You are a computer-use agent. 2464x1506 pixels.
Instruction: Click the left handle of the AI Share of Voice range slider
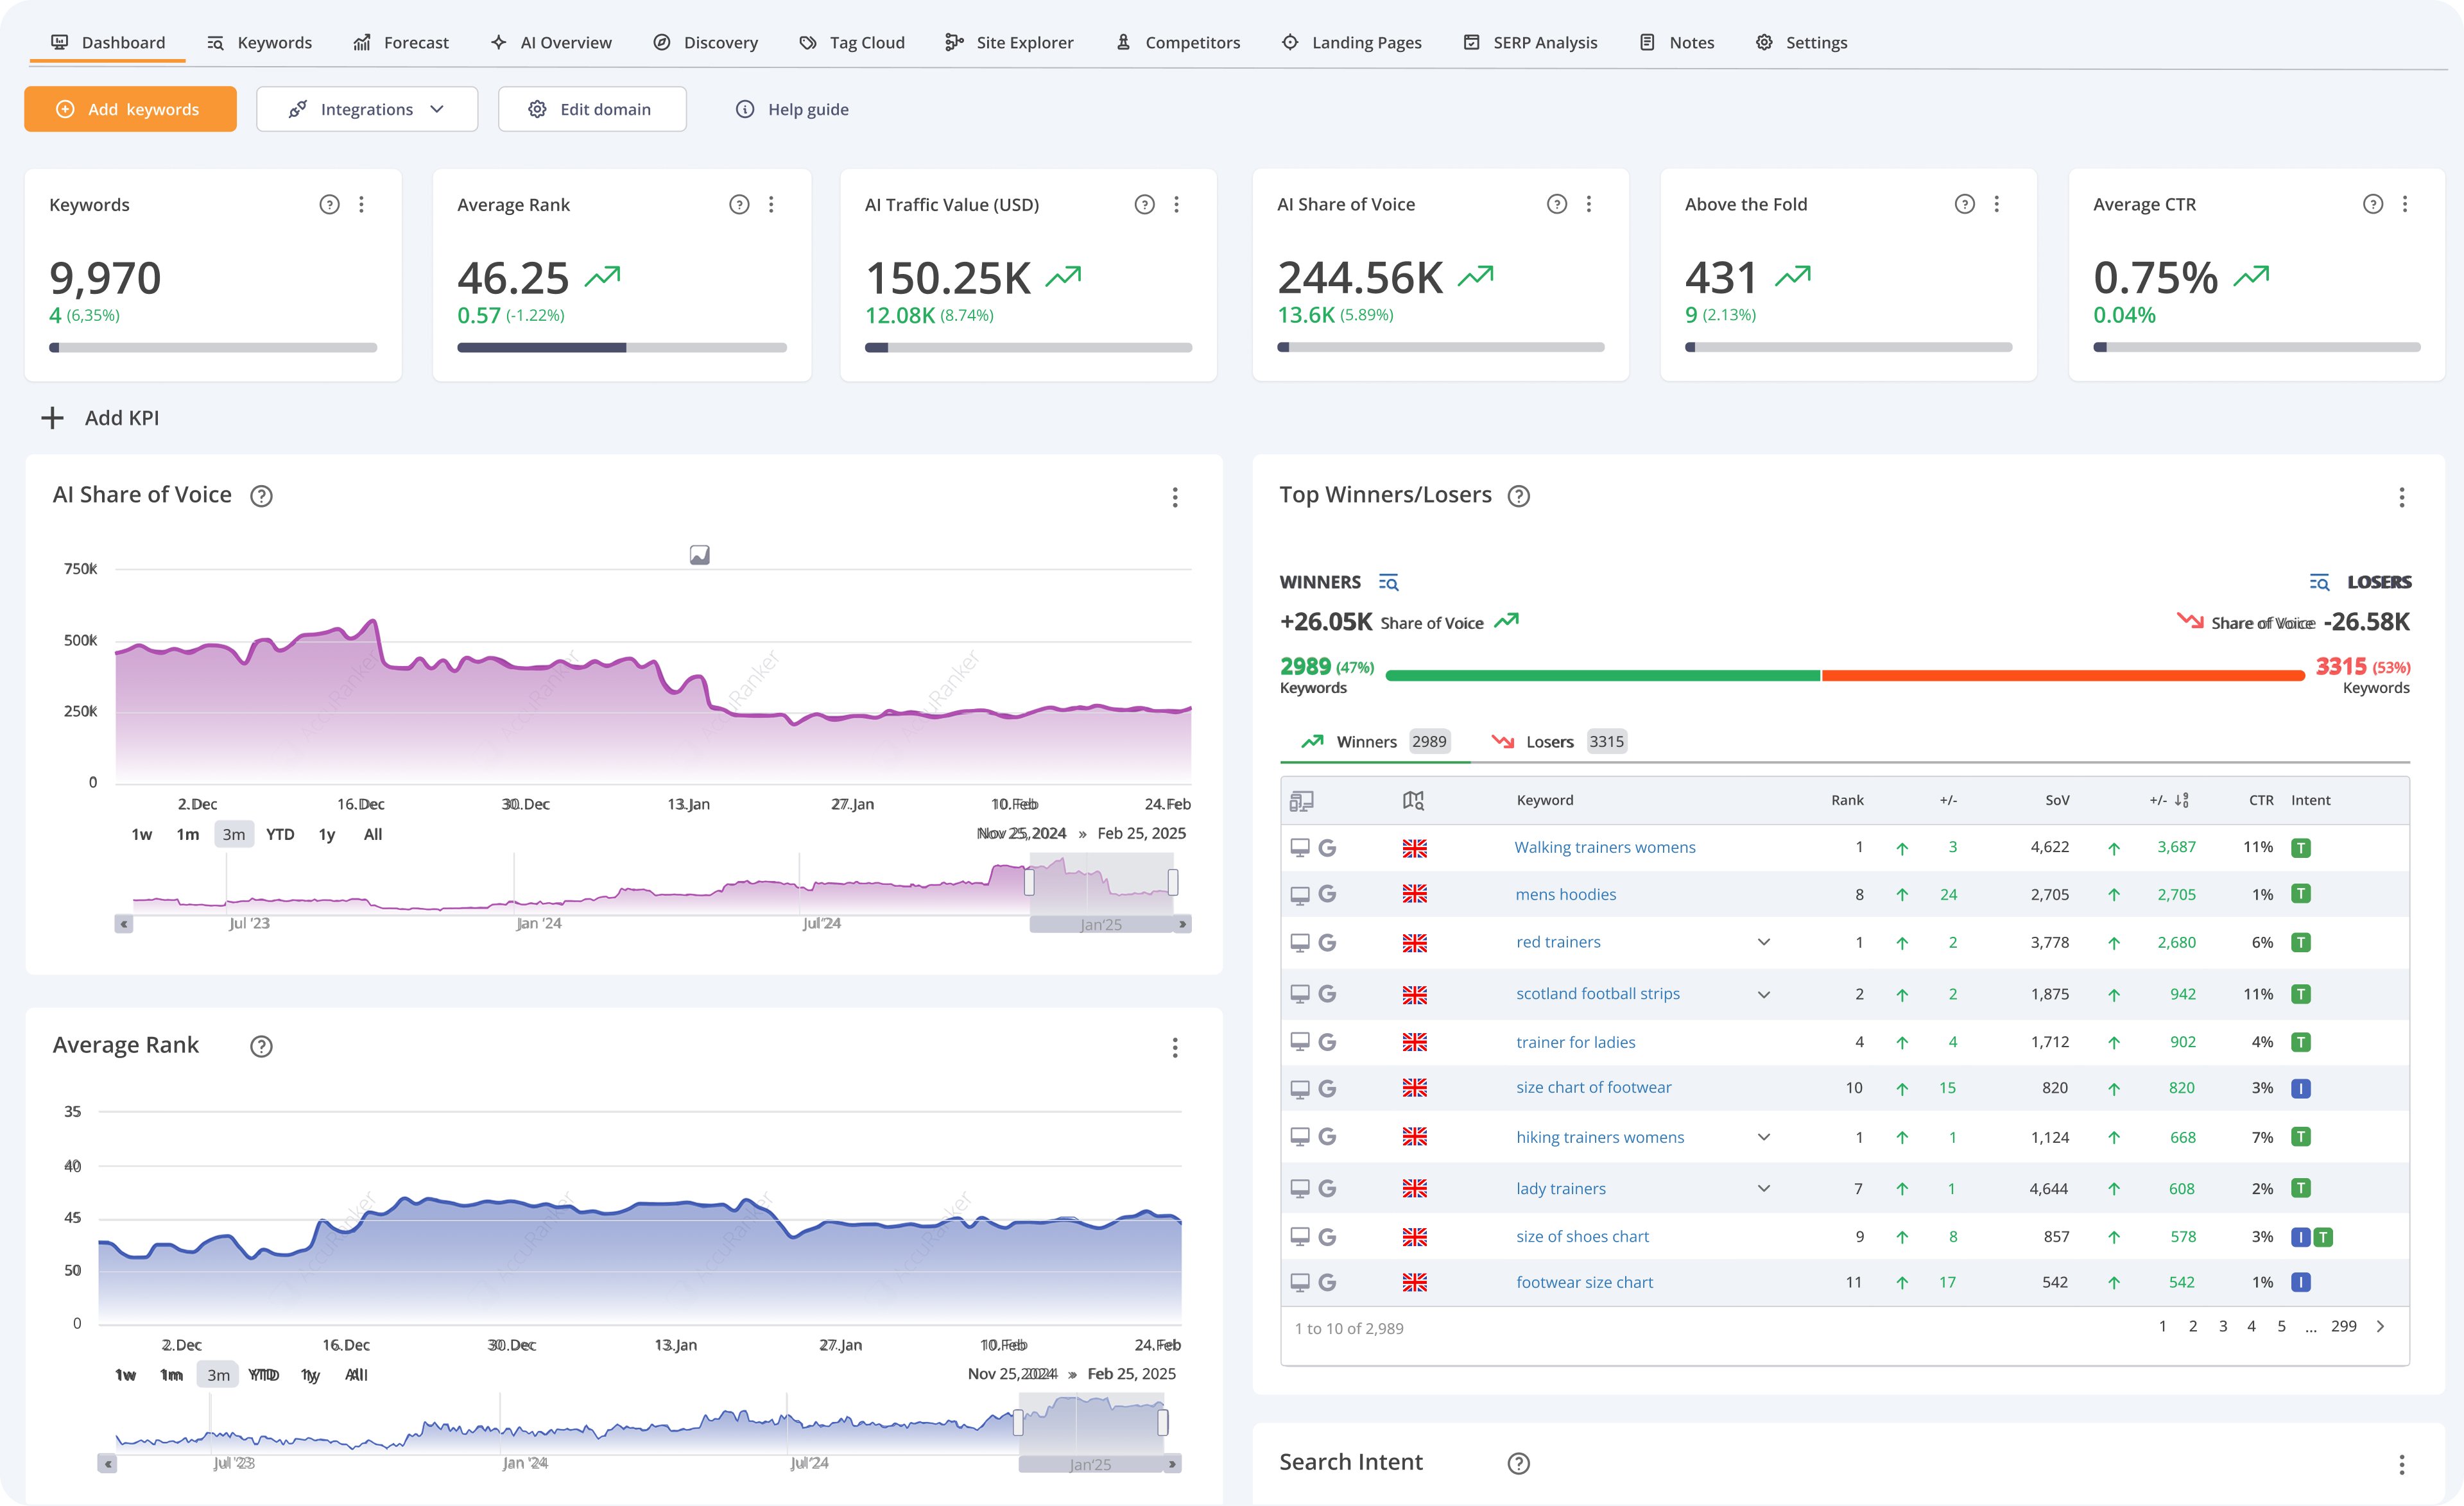pyautogui.click(x=1029, y=882)
